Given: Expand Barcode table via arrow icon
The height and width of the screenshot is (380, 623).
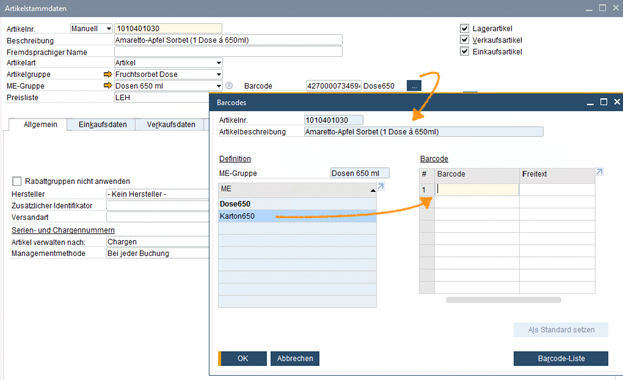Looking at the screenshot, I should point(600,172).
